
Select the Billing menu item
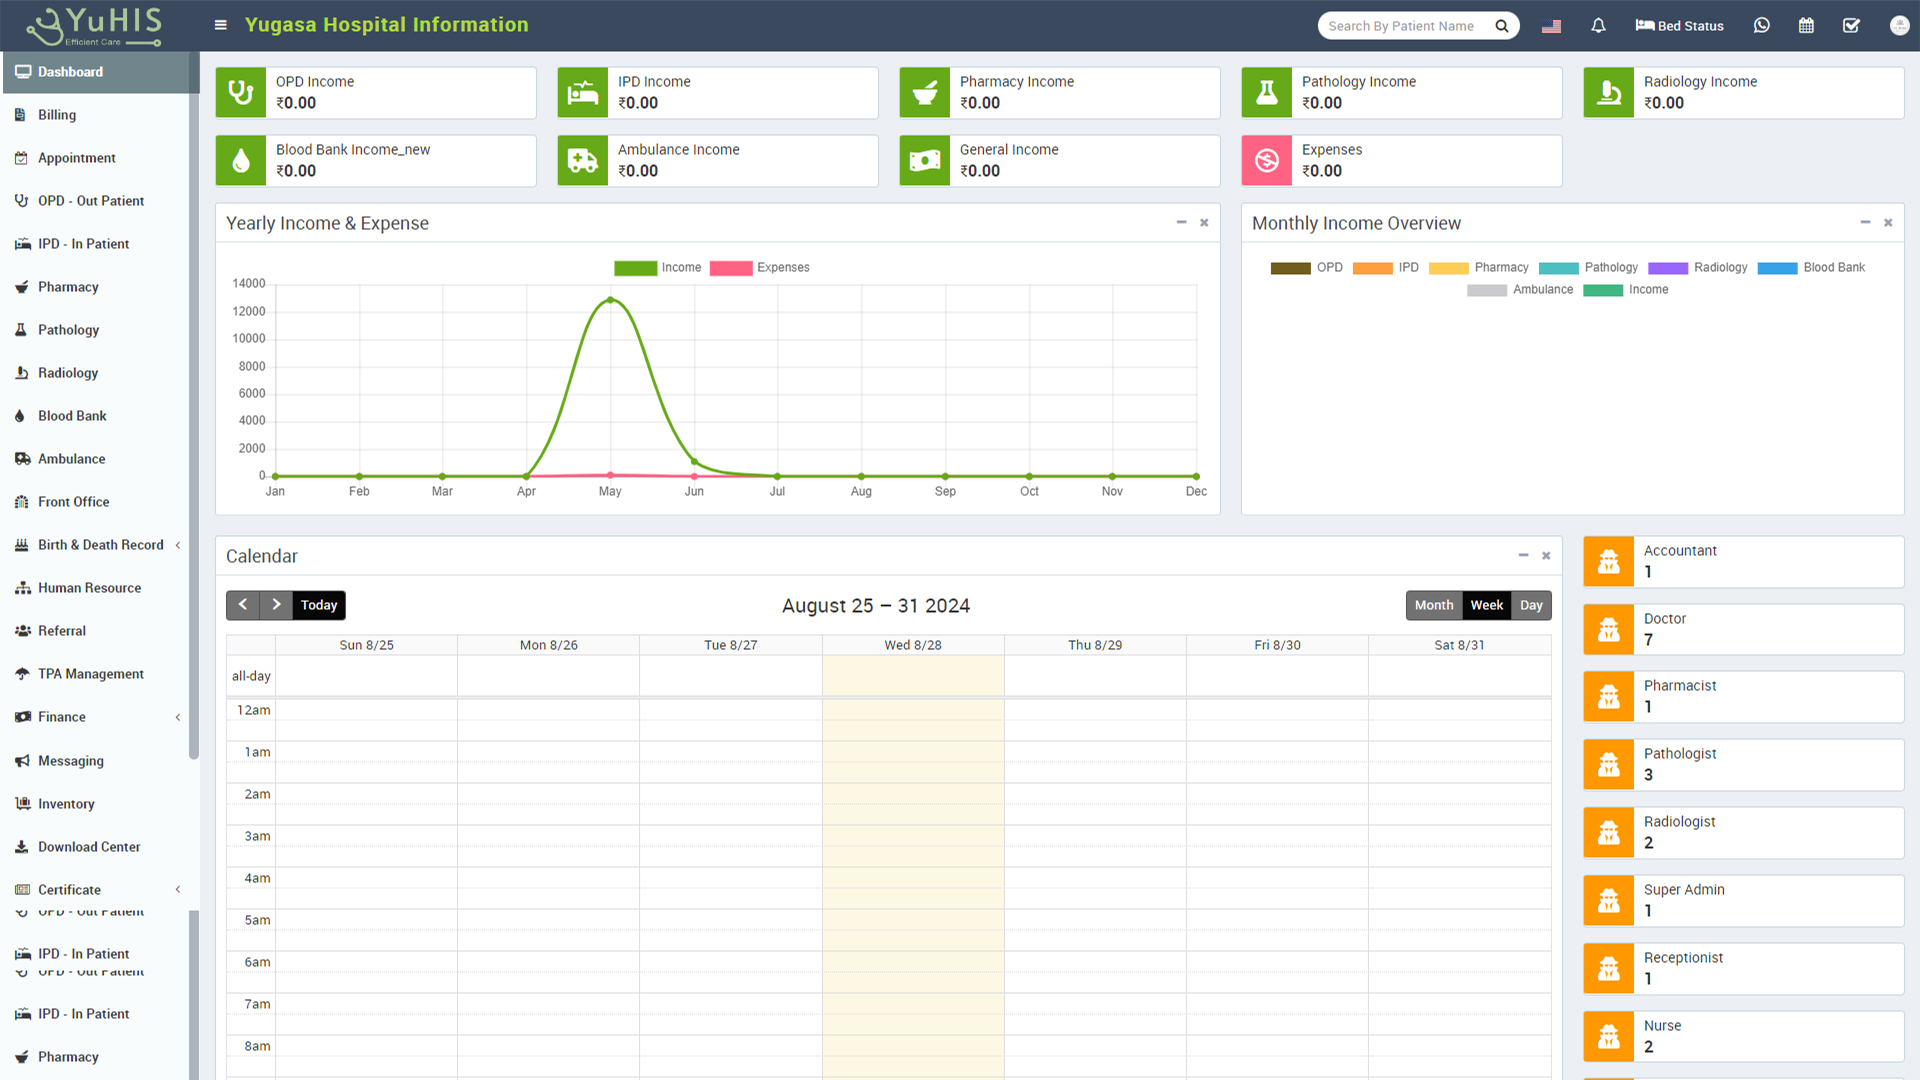(x=57, y=115)
